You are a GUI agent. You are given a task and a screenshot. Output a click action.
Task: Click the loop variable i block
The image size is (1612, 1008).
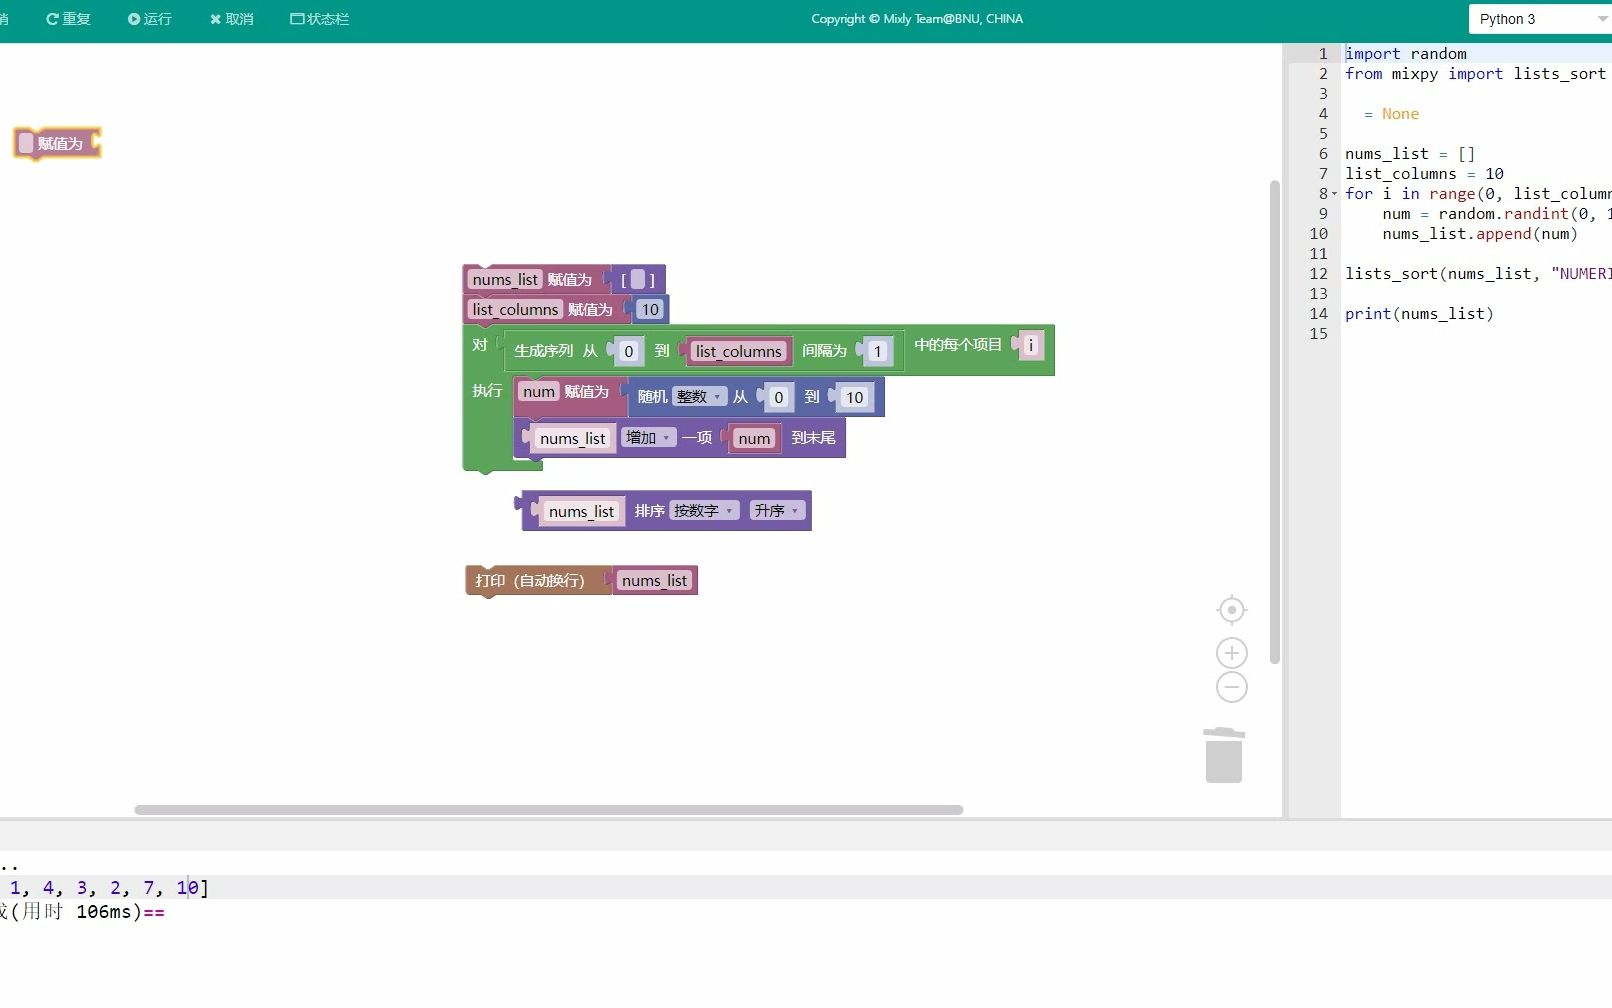pos(1031,345)
